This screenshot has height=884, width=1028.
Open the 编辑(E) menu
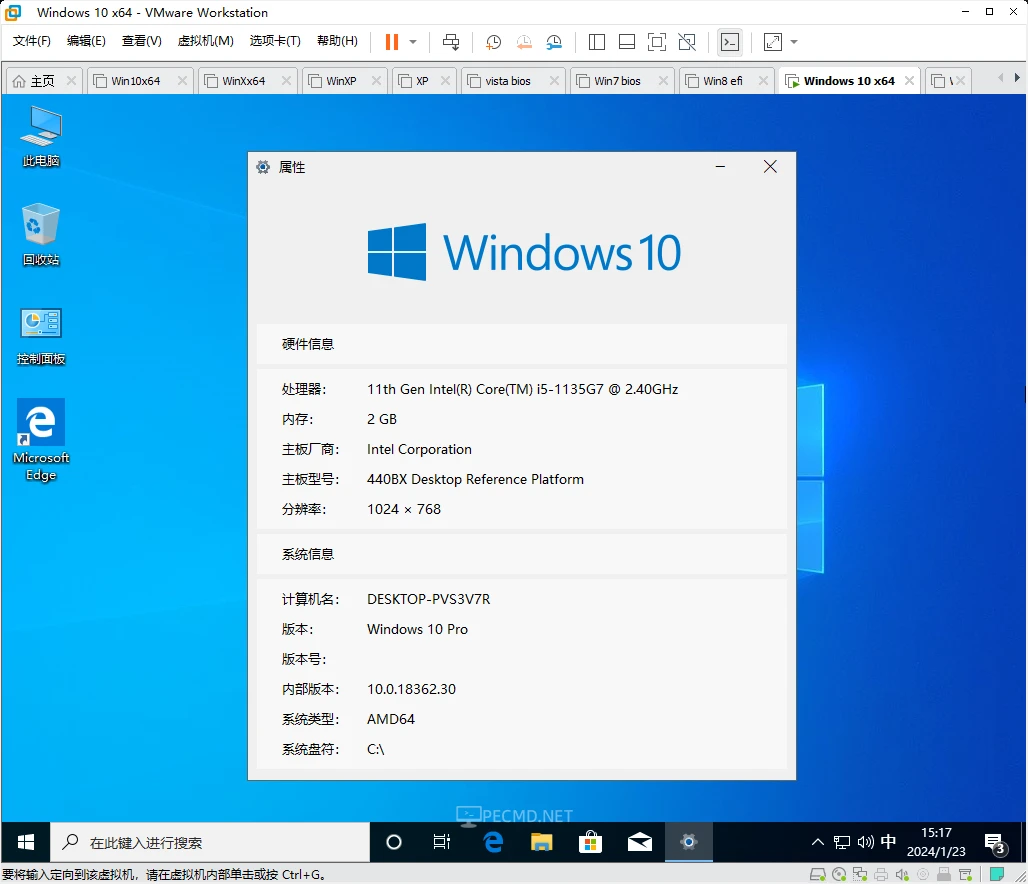pos(86,41)
